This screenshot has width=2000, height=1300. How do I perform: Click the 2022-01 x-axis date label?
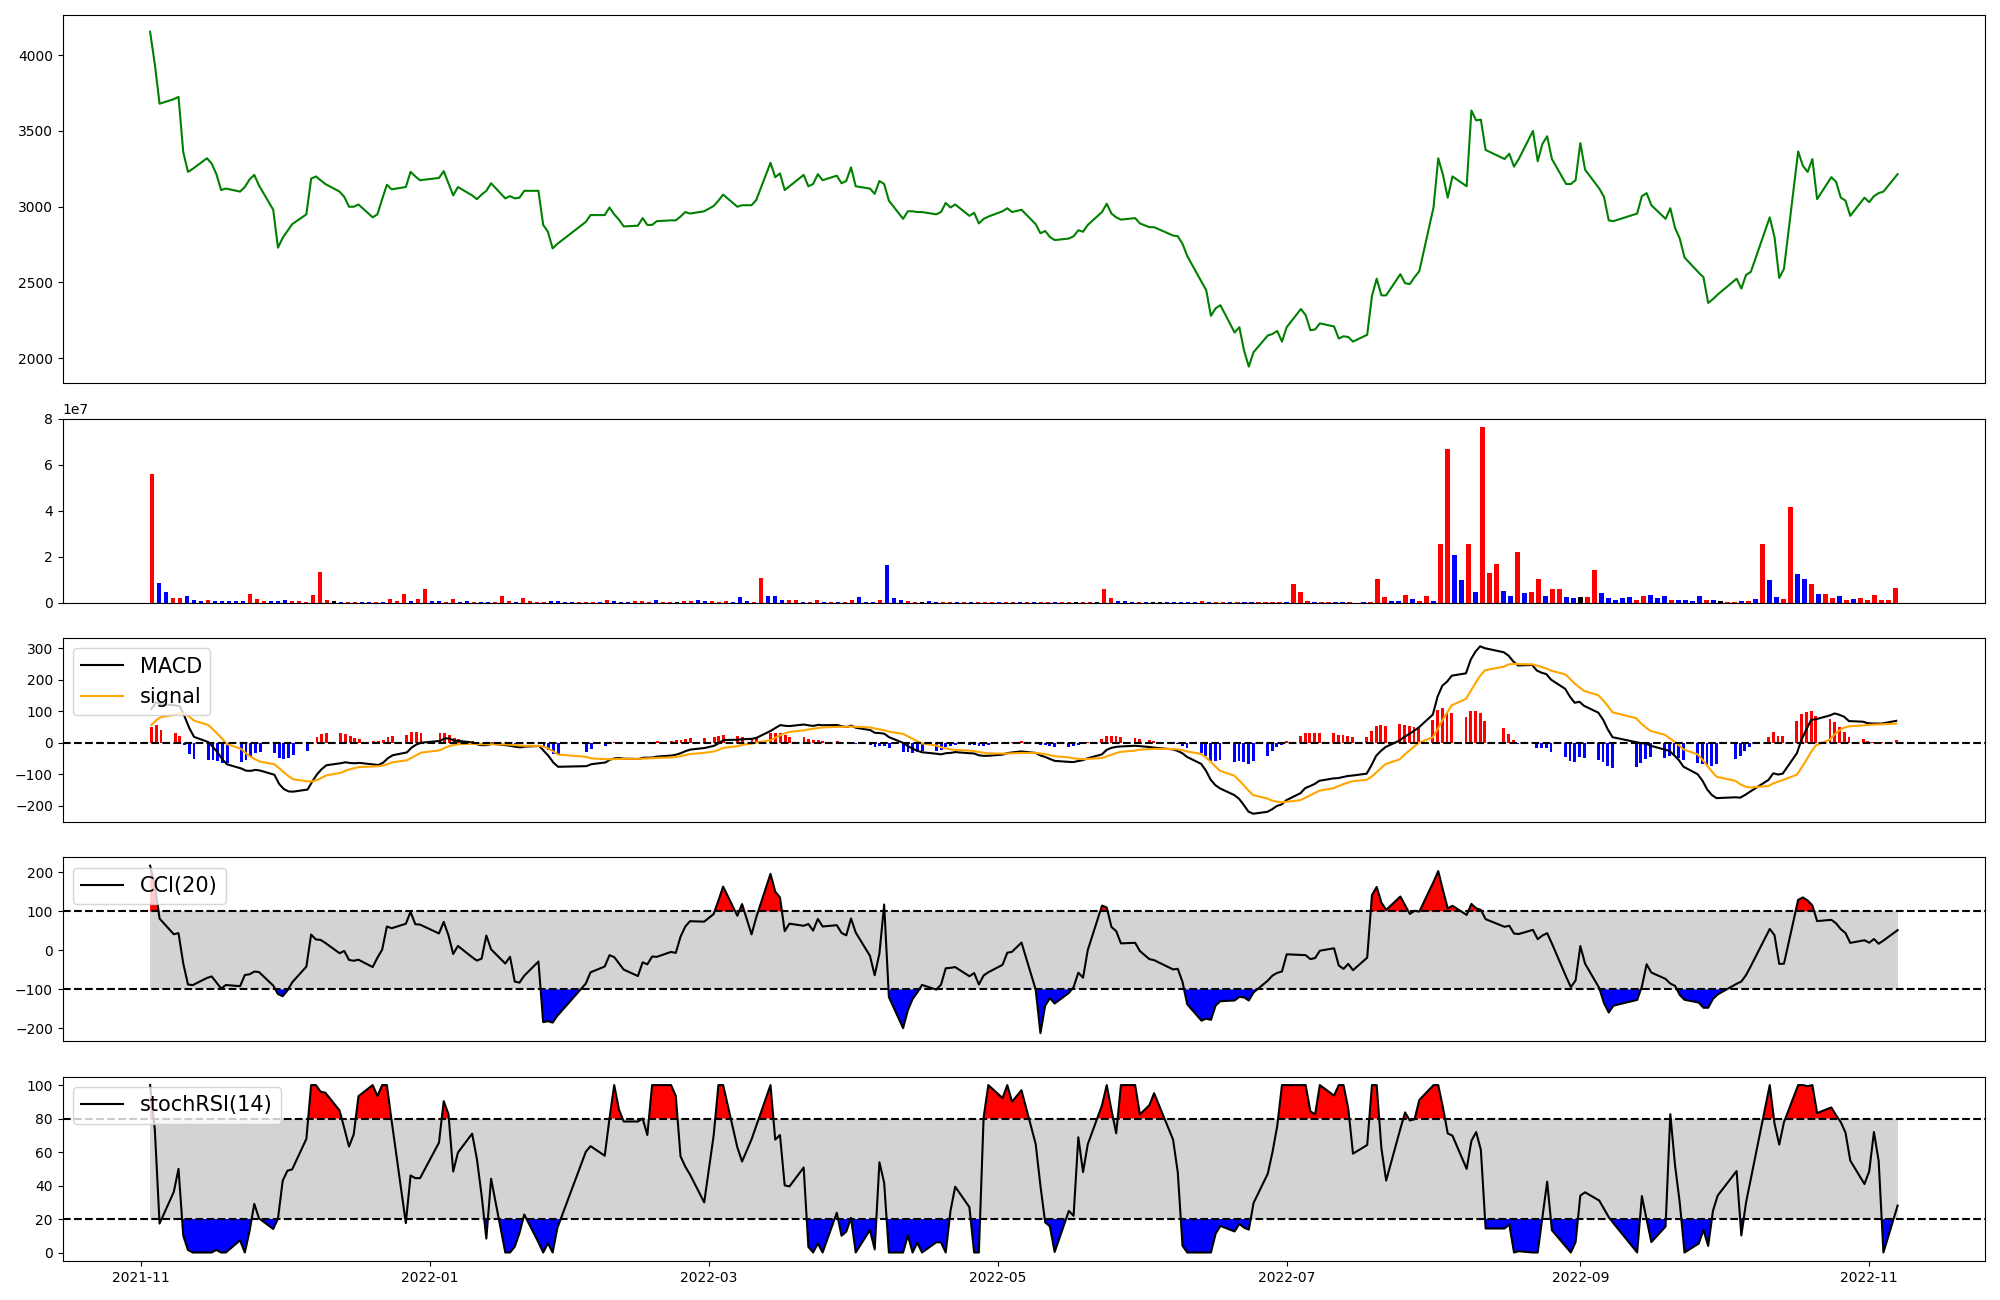(430, 1276)
